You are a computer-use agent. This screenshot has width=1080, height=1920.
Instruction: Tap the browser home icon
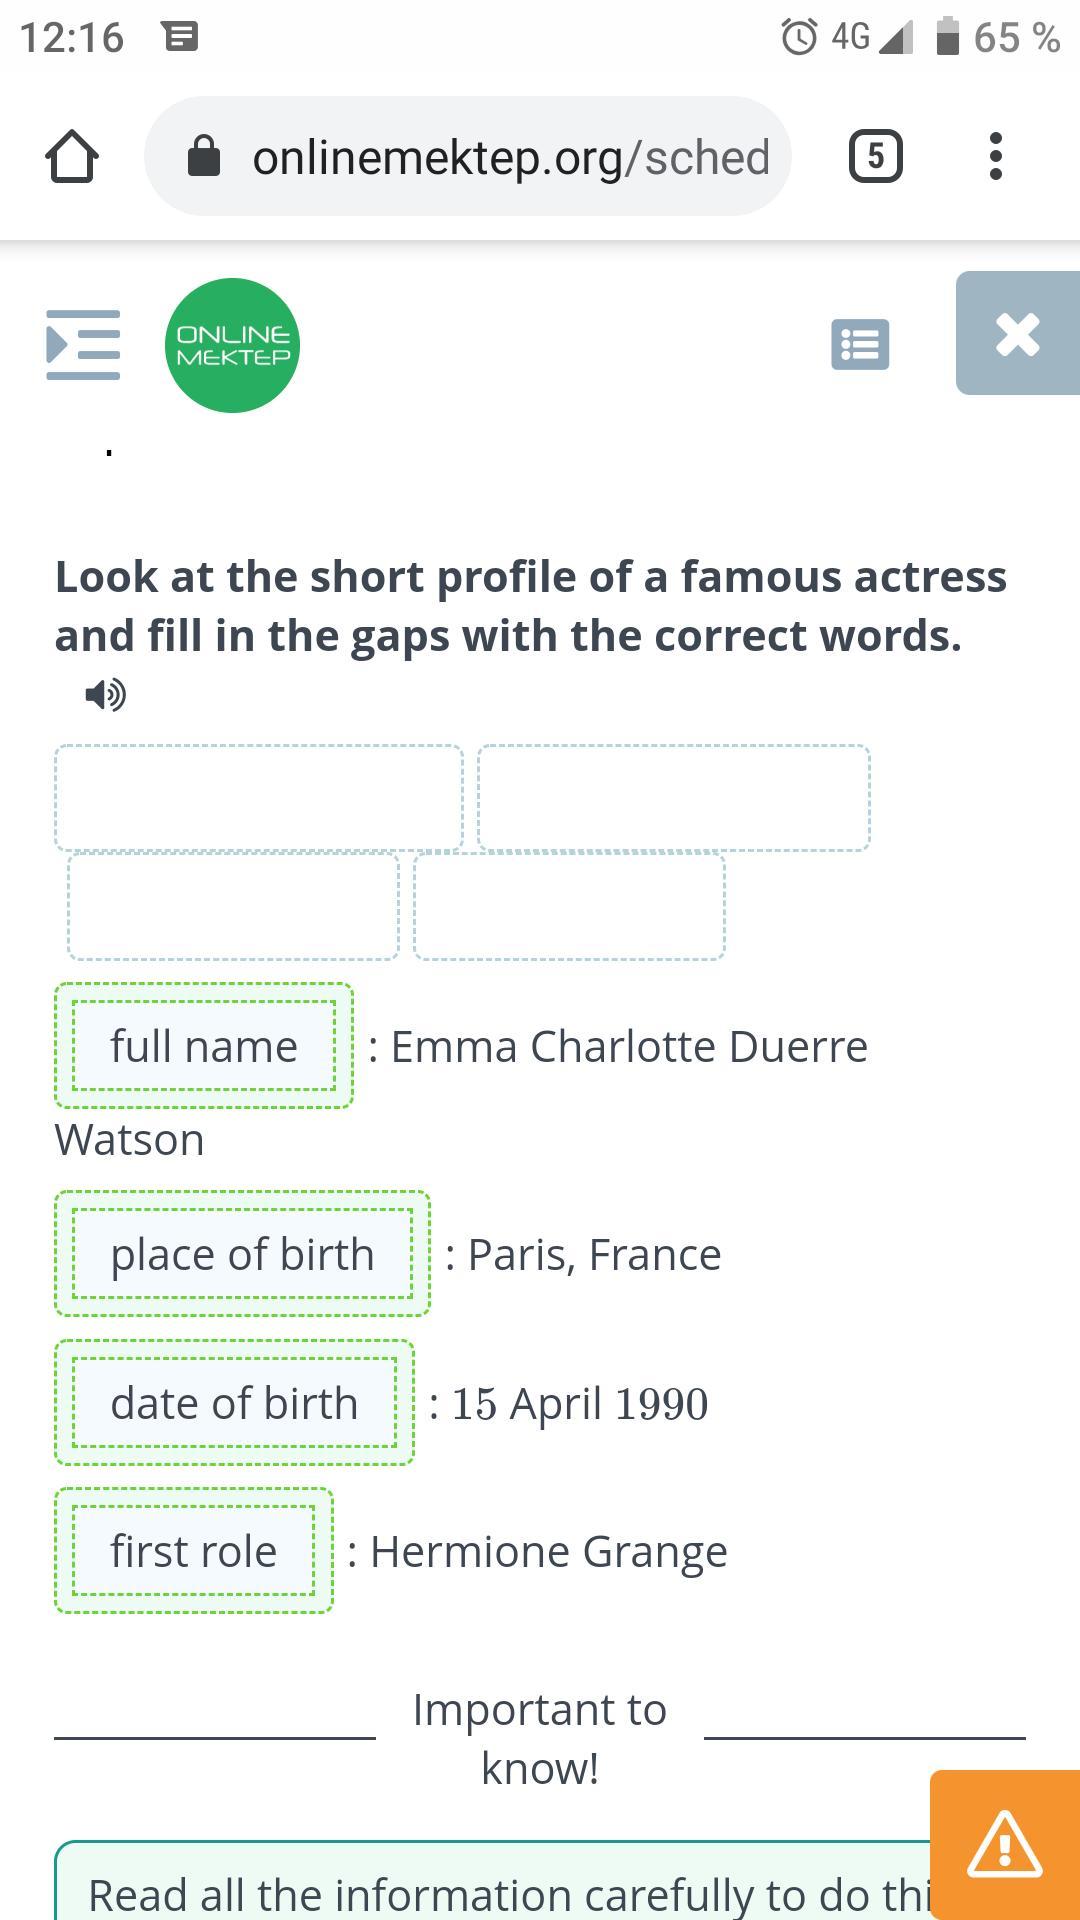coord(72,157)
